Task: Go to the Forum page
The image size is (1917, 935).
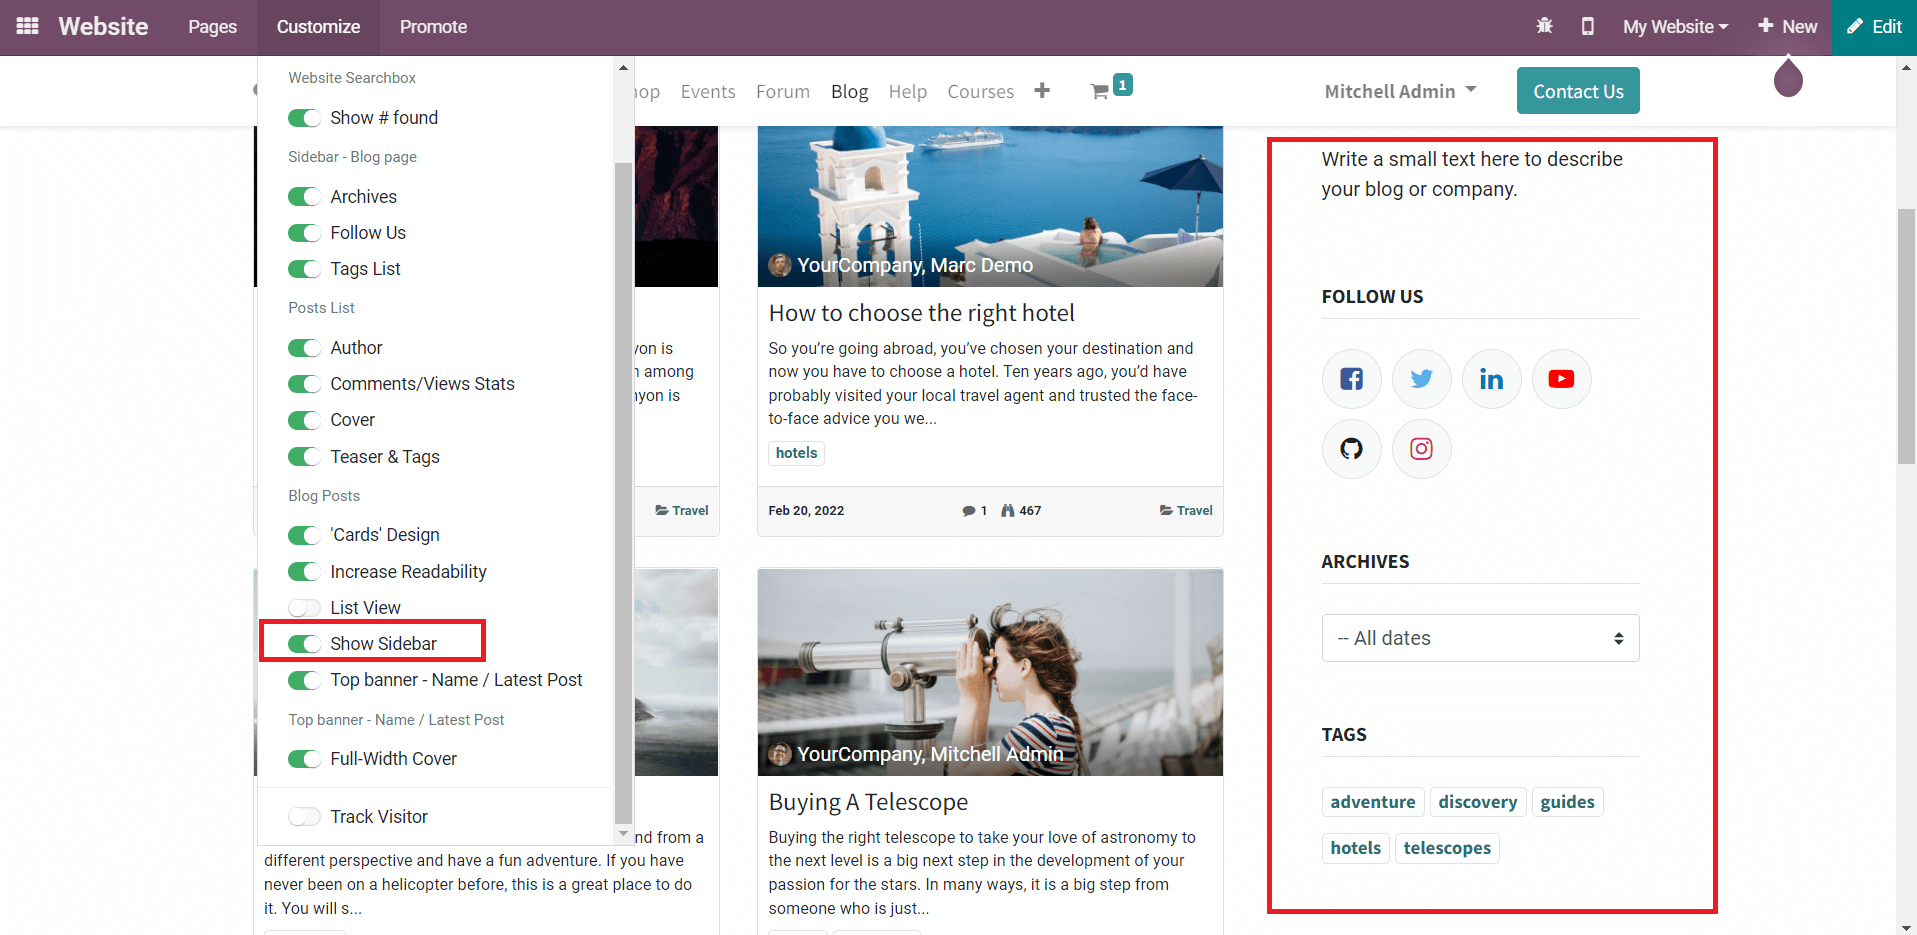Action: click(x=783, y=91)
